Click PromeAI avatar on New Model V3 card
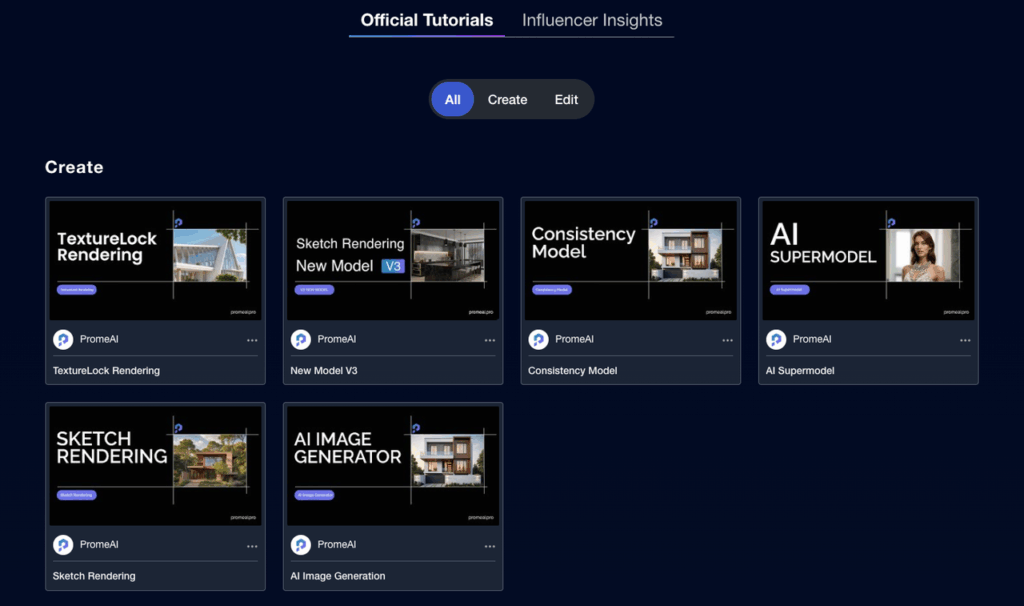 pos(301,340)
